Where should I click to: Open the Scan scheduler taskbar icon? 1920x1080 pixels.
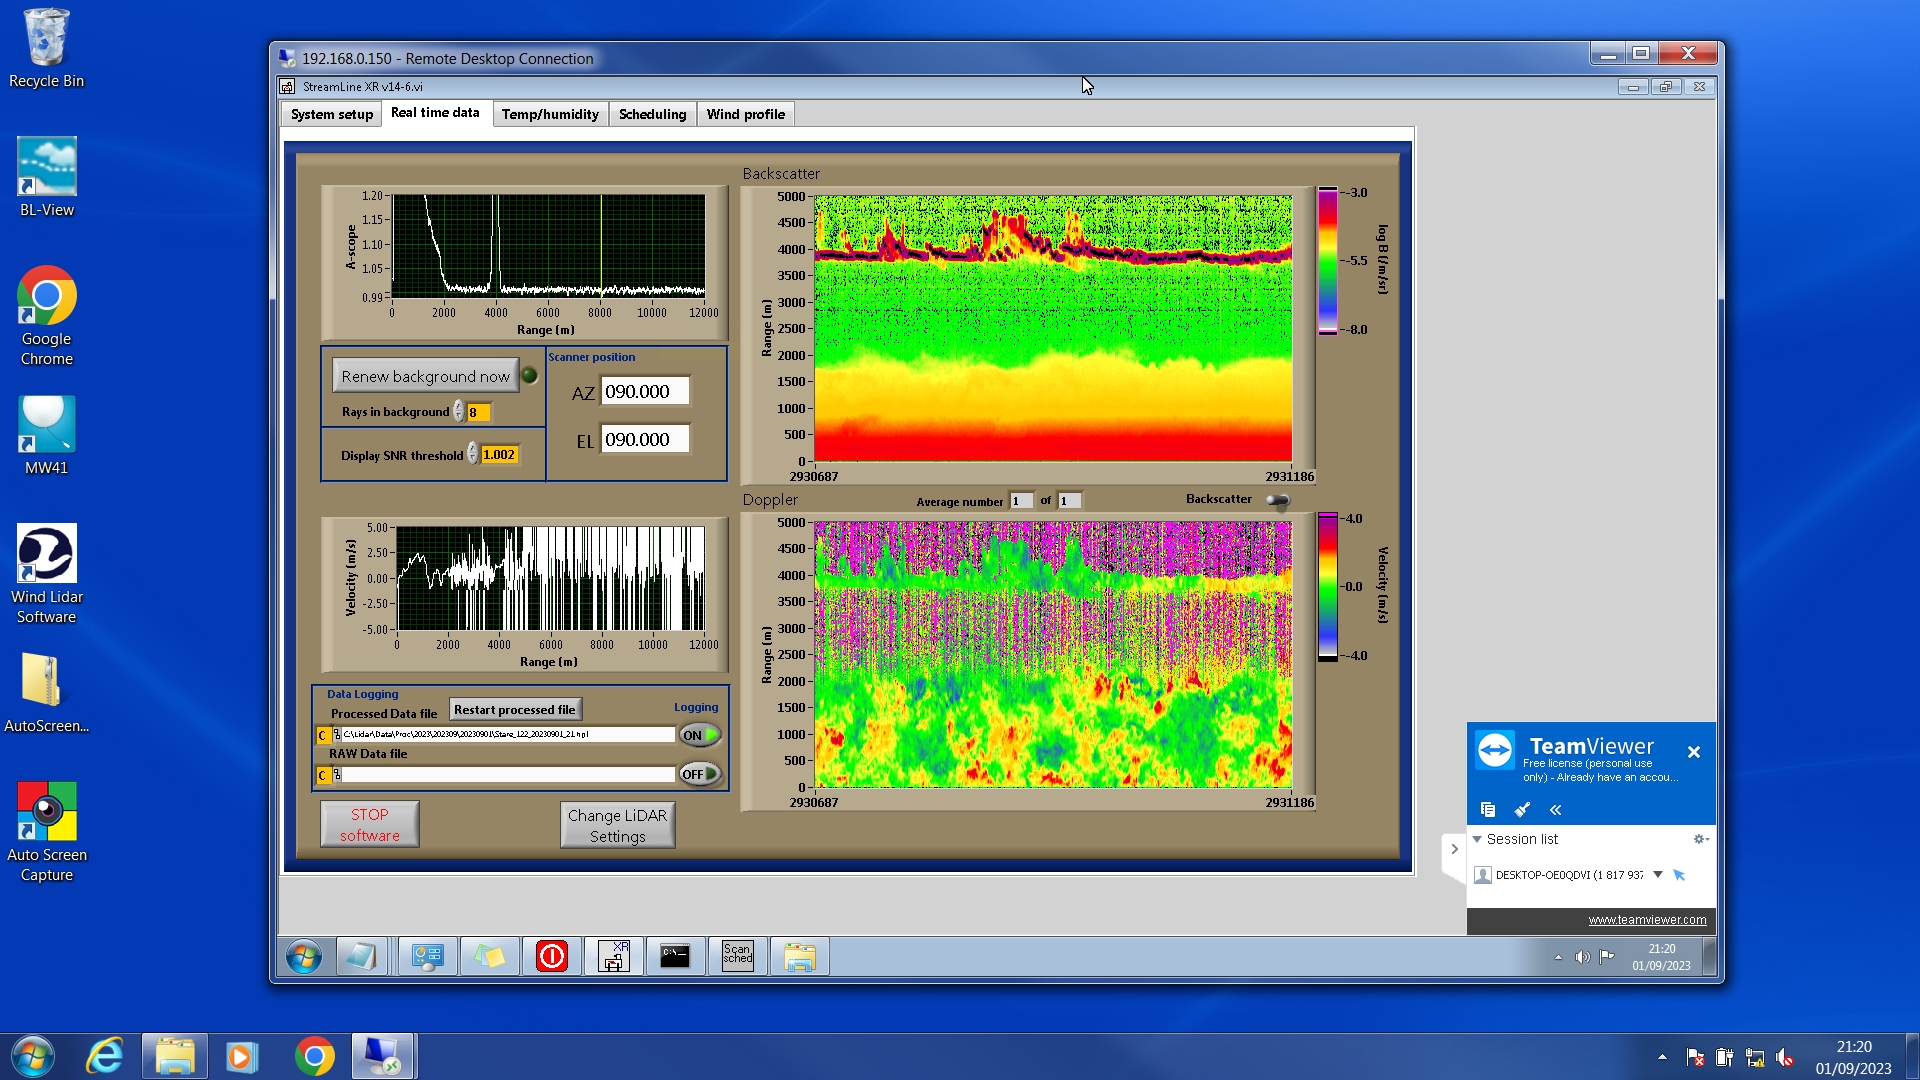click(737, 956)
